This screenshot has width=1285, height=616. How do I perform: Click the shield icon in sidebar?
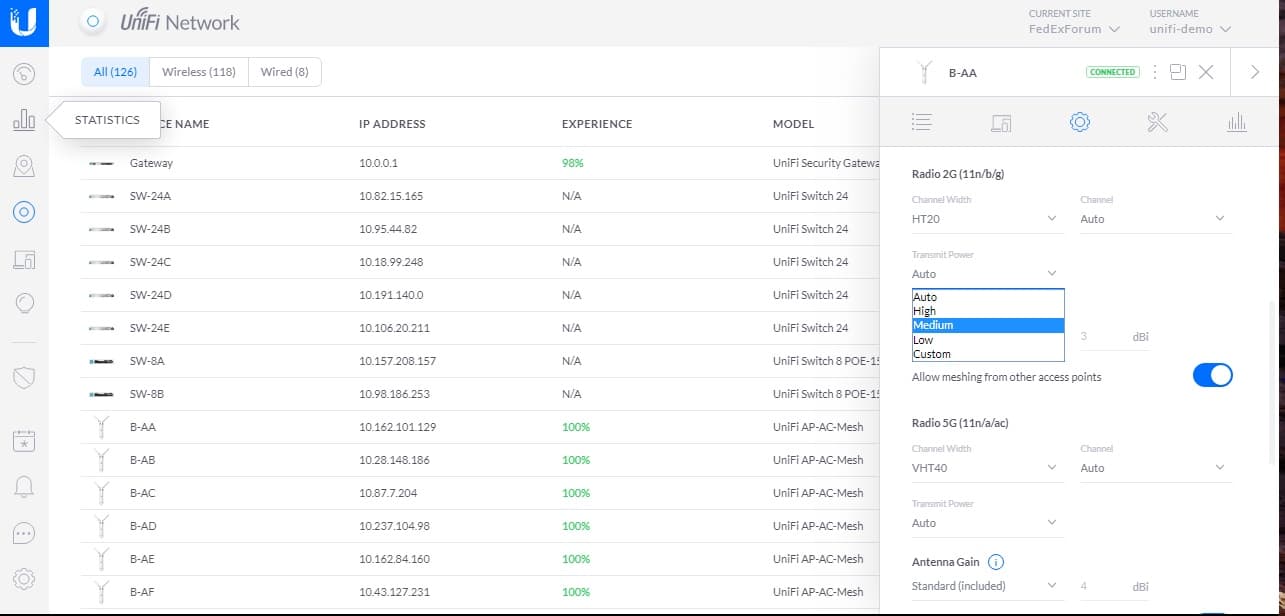click(24, 377)
